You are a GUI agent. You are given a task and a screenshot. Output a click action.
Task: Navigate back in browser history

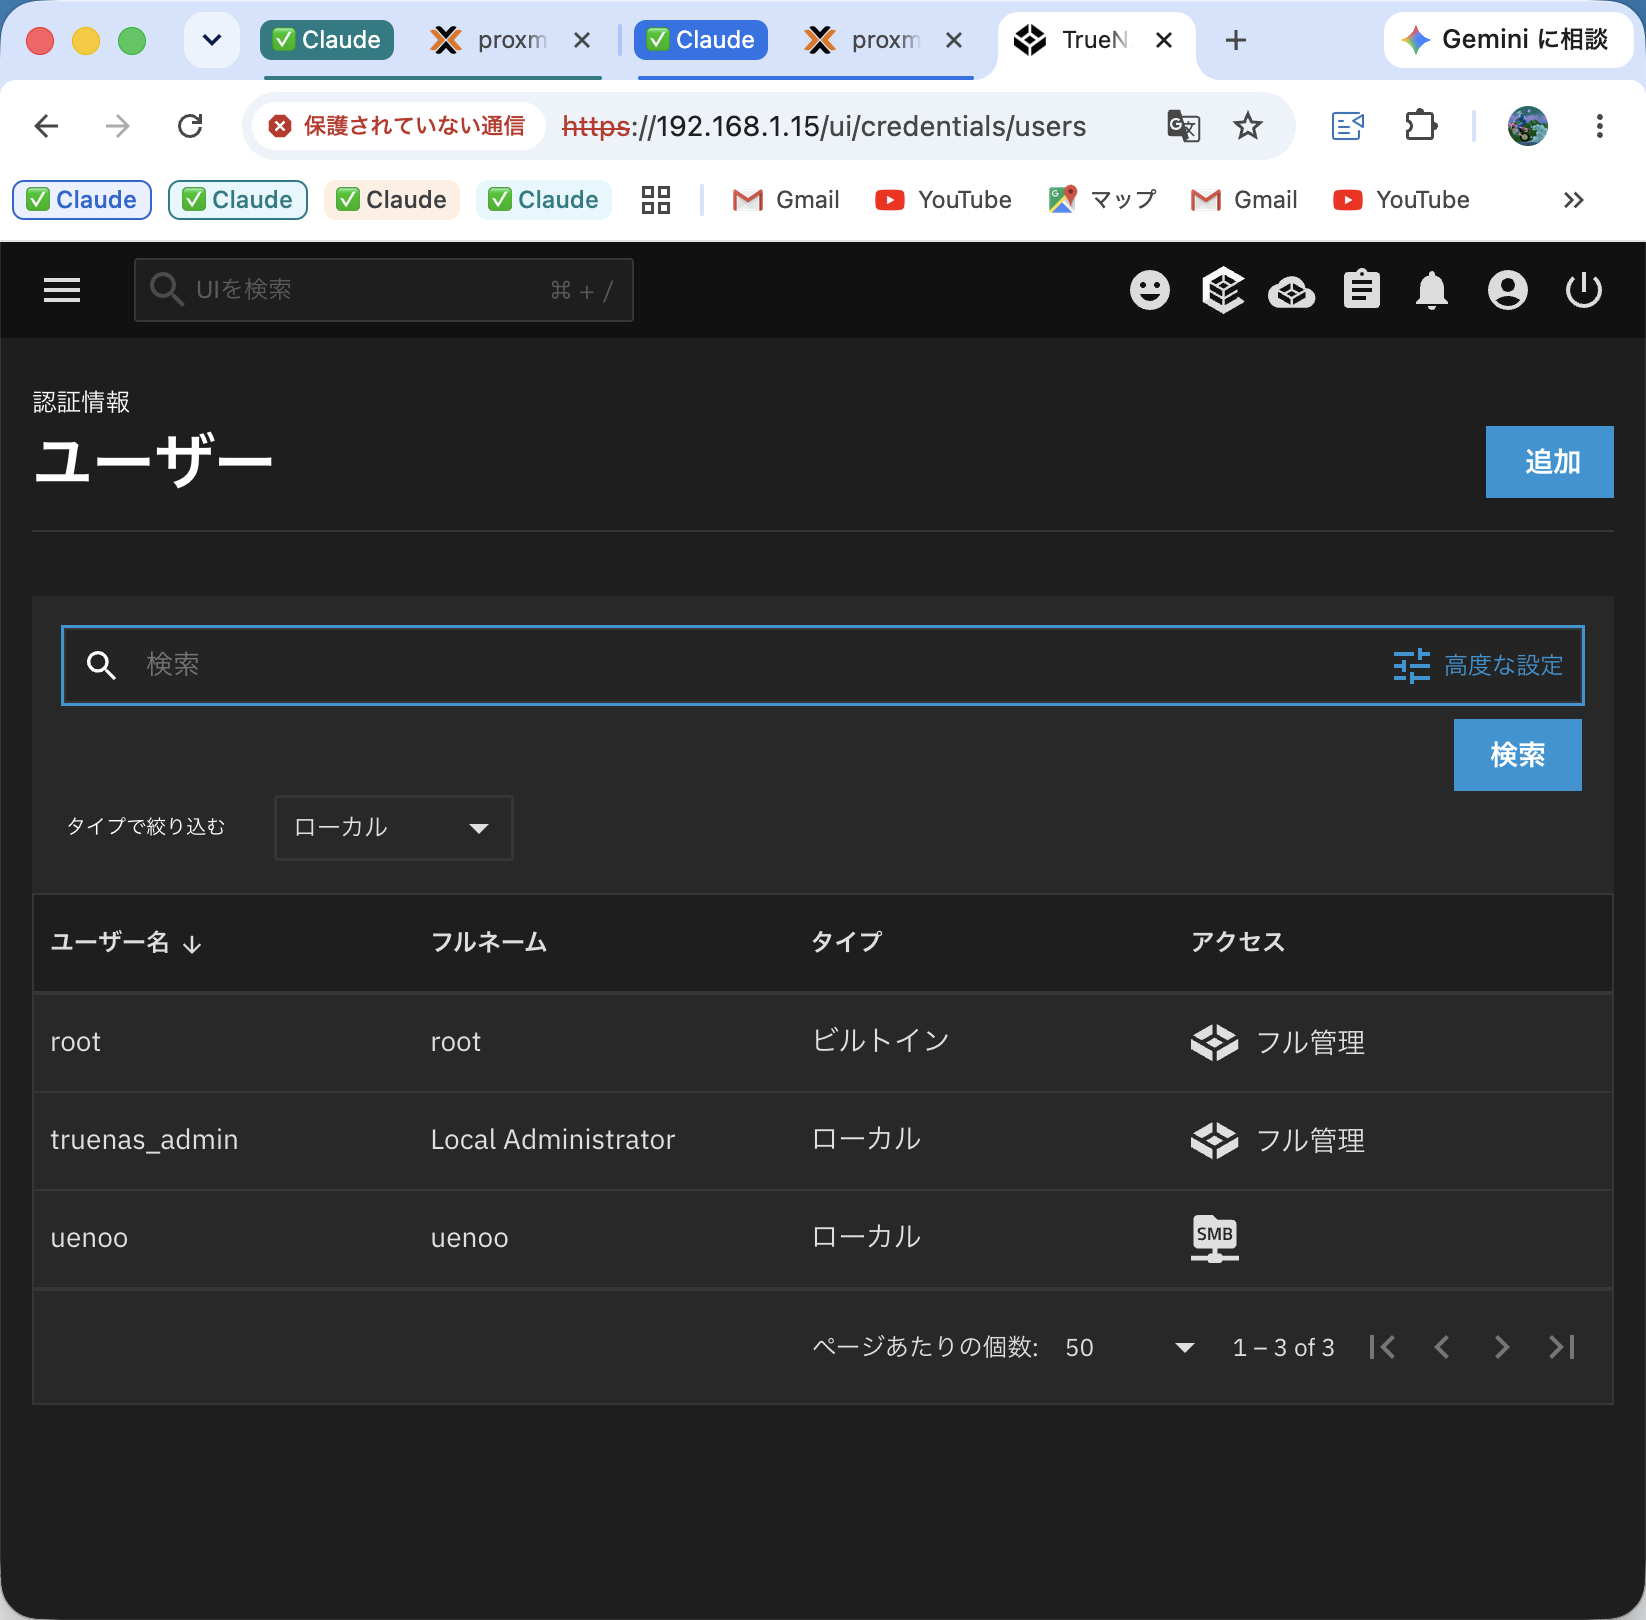(x=46, y=126)
